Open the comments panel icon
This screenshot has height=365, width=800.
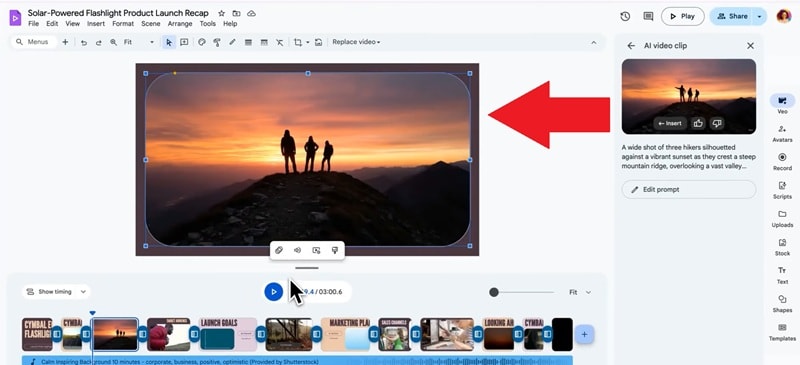[648, 16]
